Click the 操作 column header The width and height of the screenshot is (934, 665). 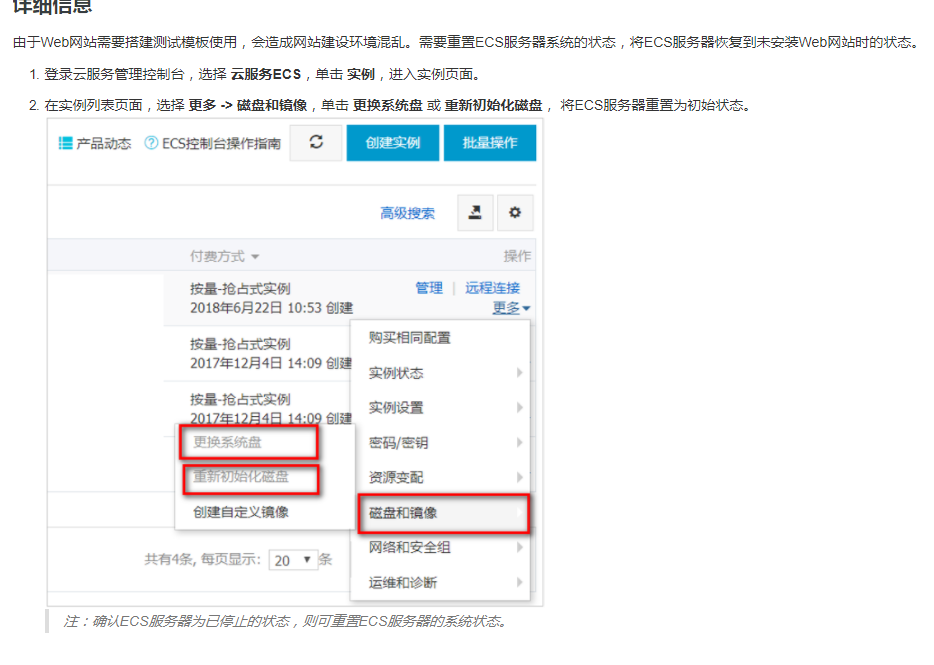(516, 256)
